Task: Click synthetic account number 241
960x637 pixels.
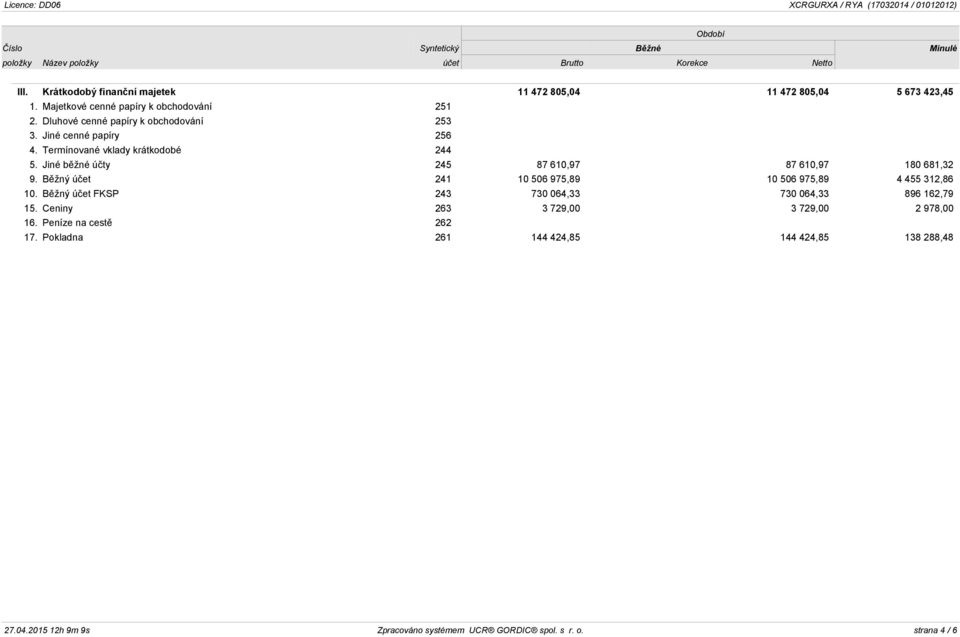Action: (x=443, y=179)
